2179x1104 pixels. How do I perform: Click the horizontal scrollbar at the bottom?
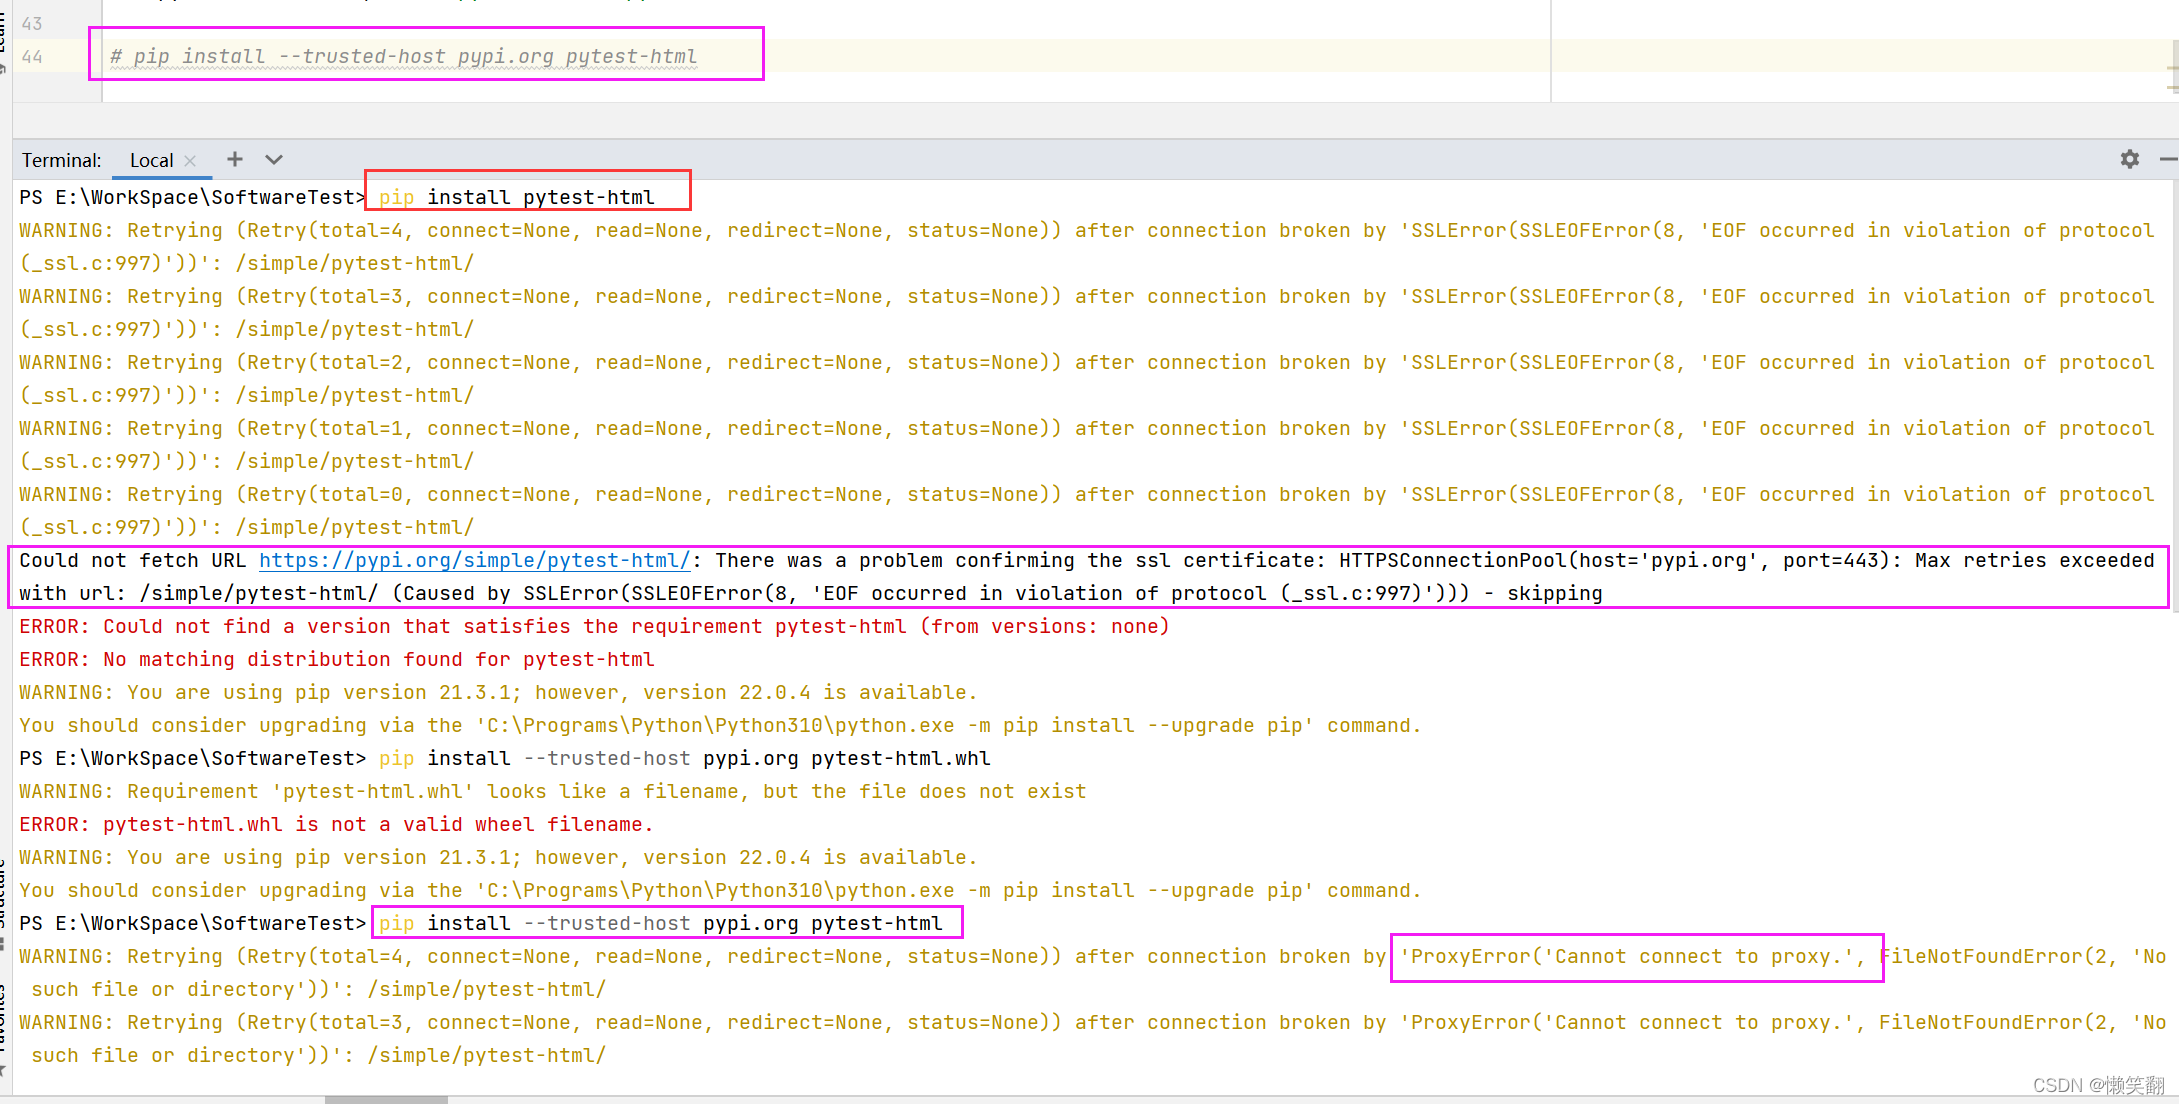pos(388,1098)
